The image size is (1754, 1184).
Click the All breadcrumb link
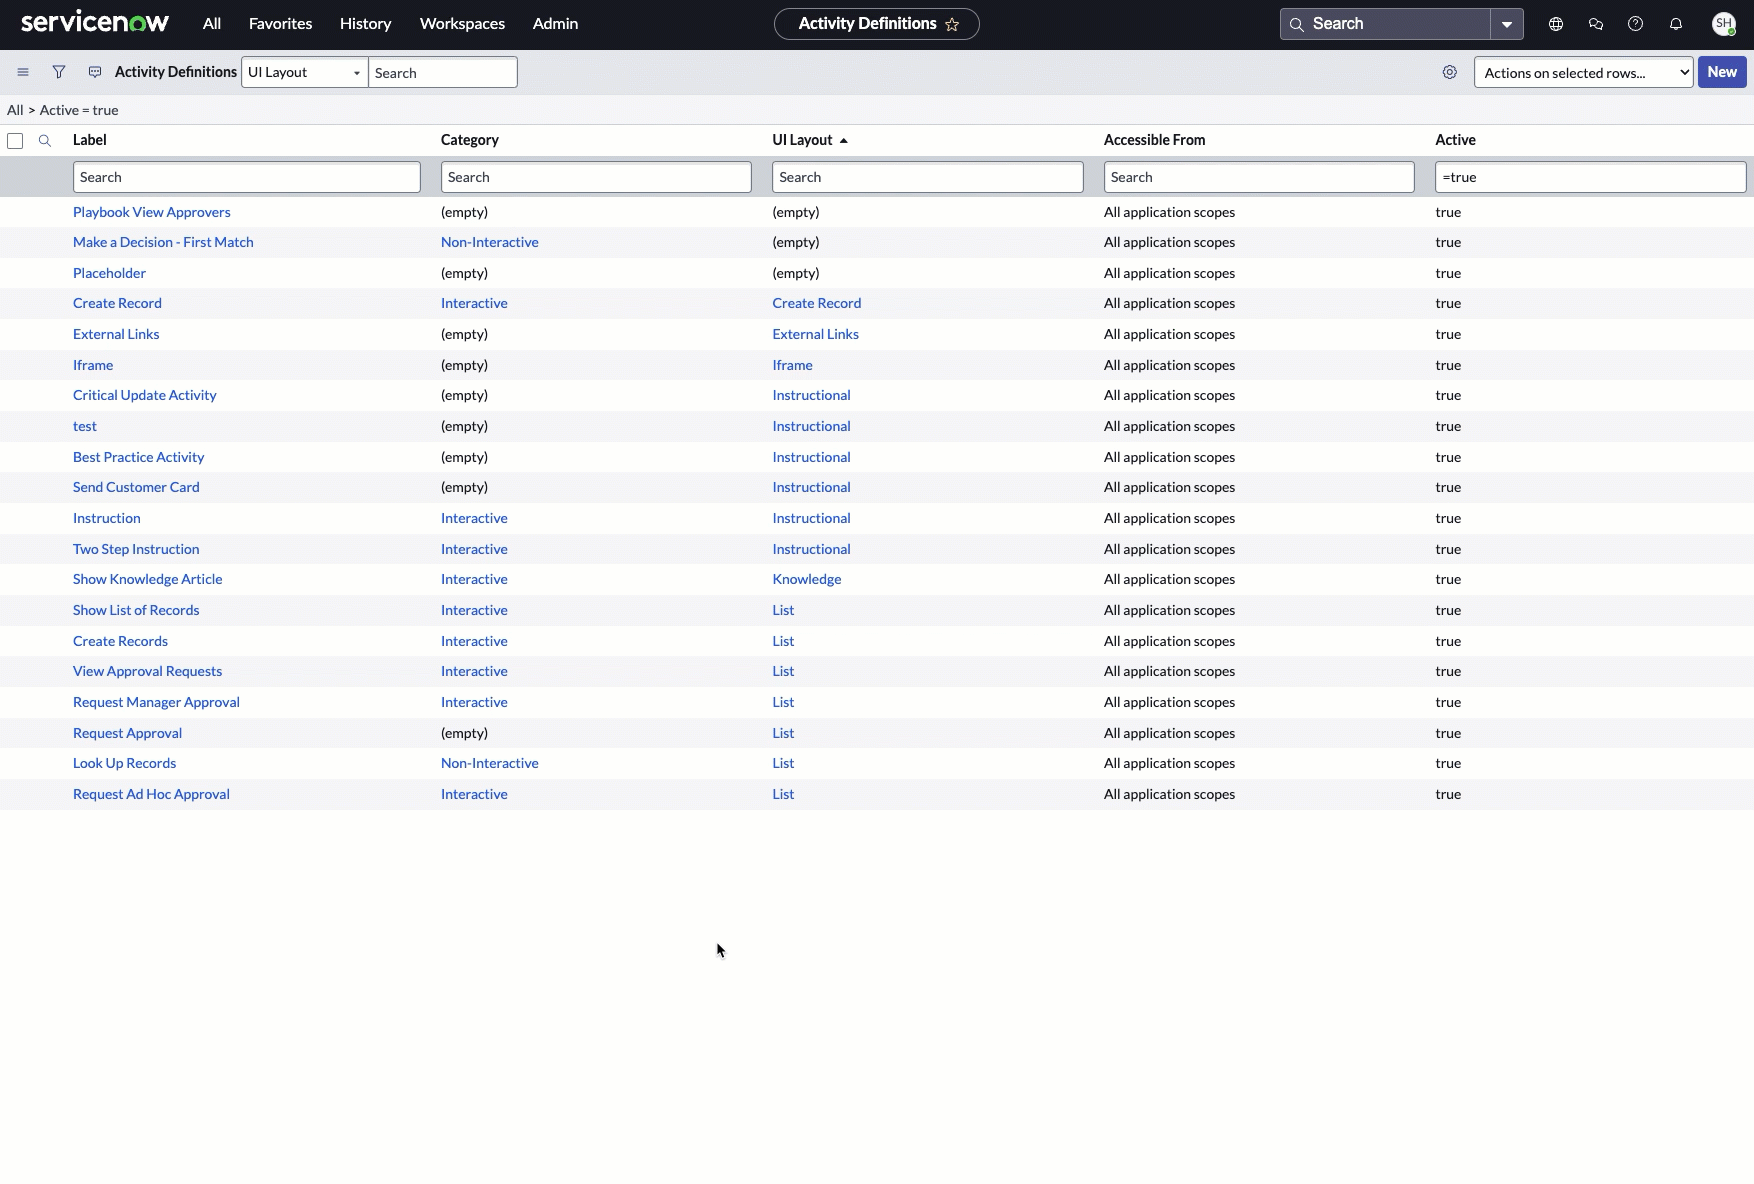pos(15,110)
